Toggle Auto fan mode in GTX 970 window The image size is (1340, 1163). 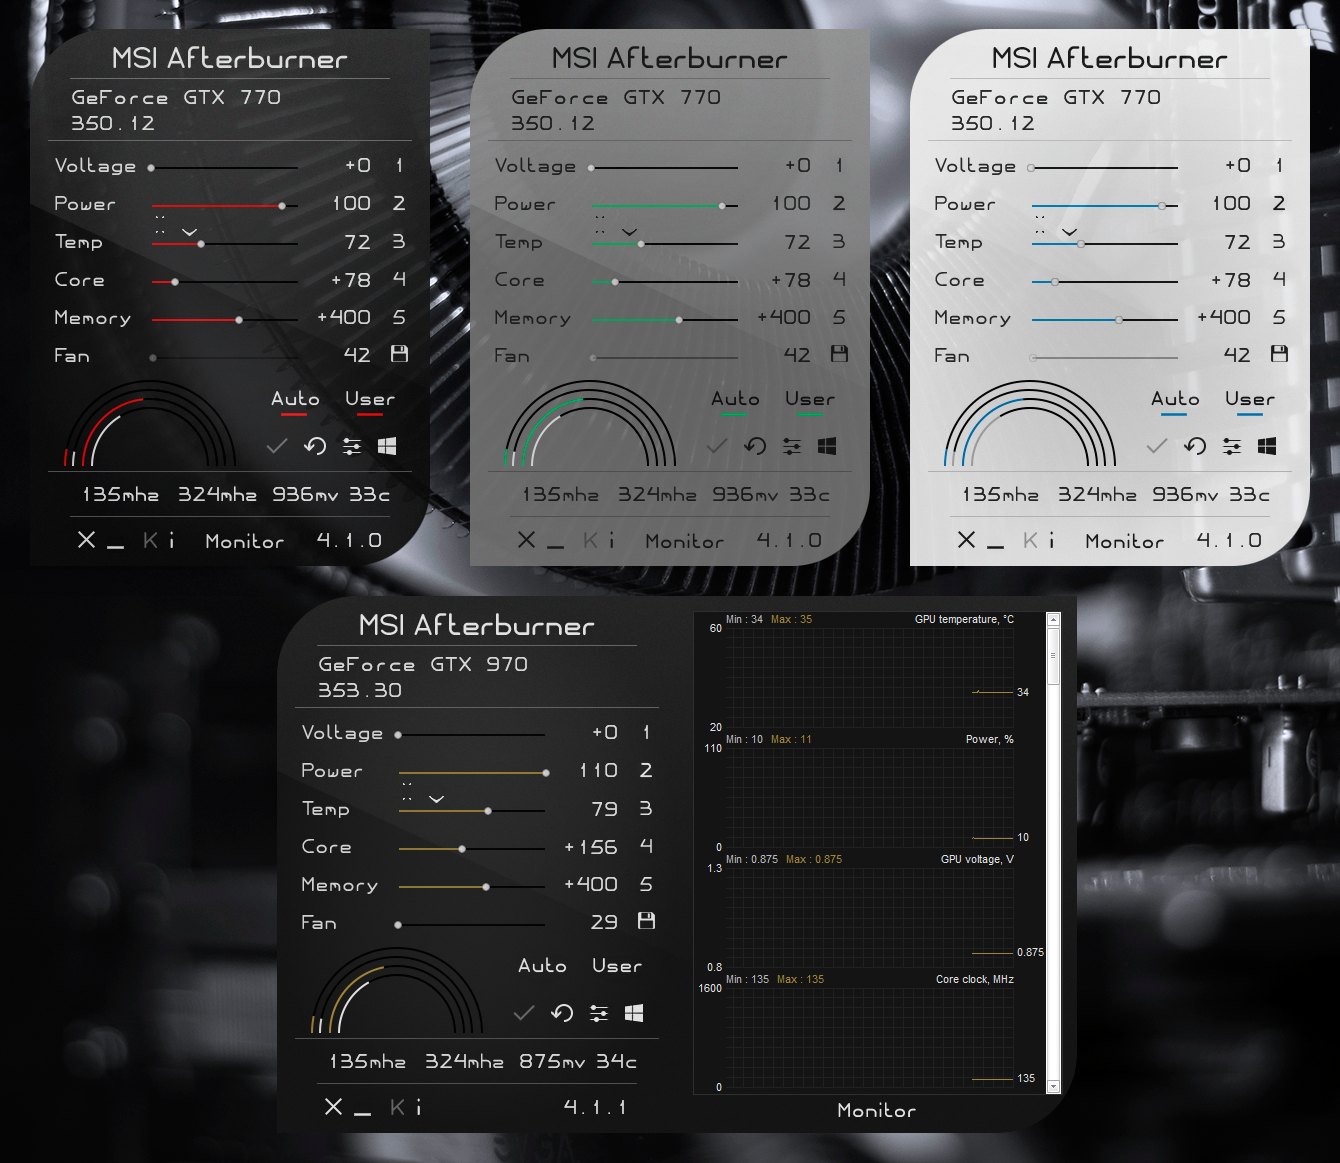542,966
